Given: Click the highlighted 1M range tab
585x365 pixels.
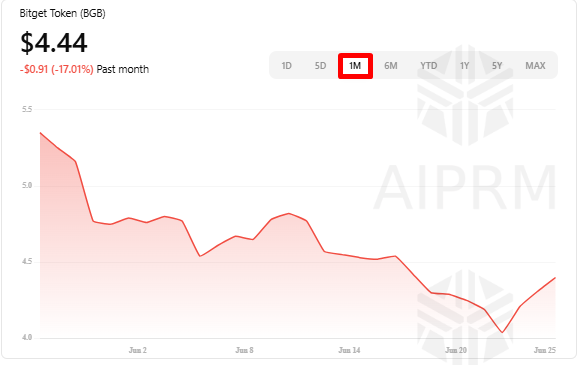Looking at the screenshot, I should coord(355,66).
